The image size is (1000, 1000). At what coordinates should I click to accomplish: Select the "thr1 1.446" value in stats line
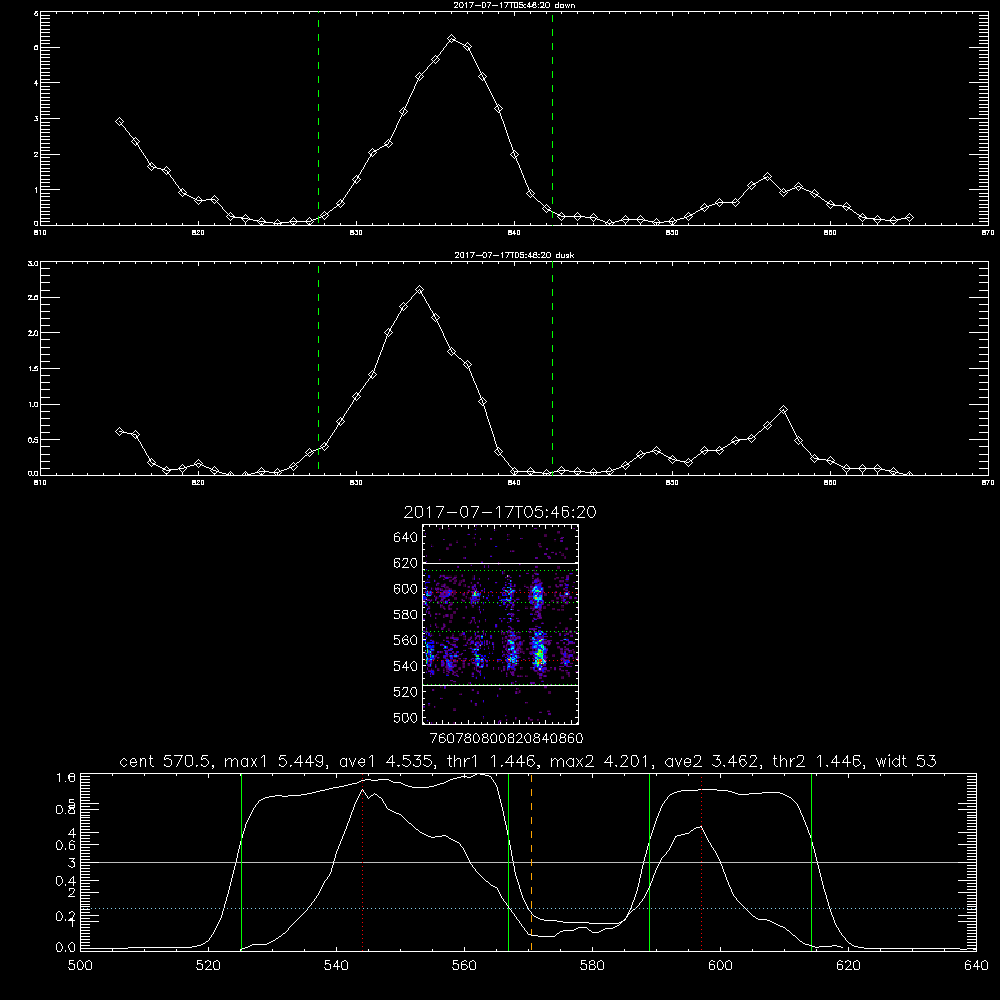click(x=491, y=761)
